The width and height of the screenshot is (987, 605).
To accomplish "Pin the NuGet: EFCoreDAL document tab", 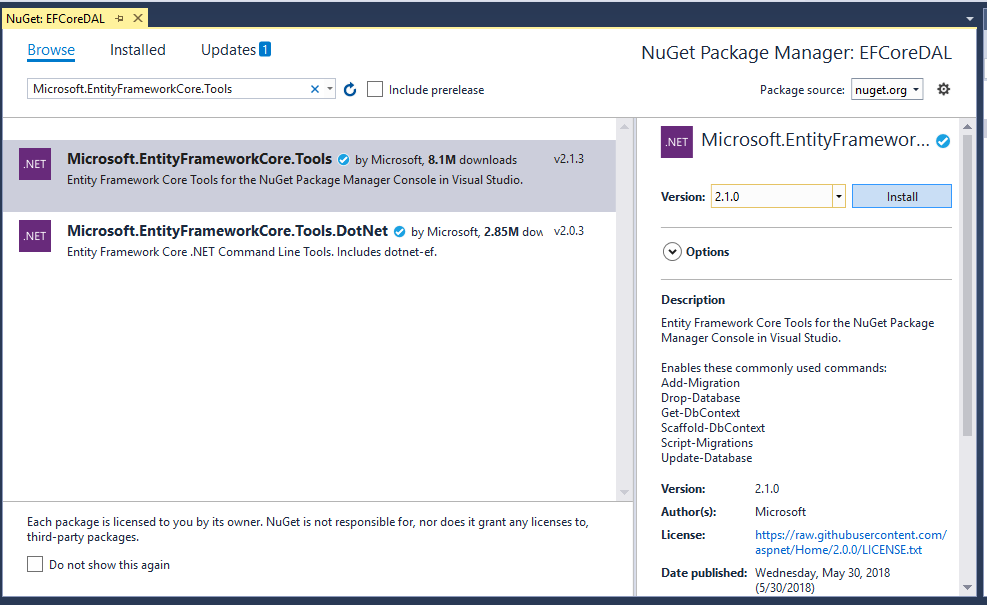I will tap(120, 18).
